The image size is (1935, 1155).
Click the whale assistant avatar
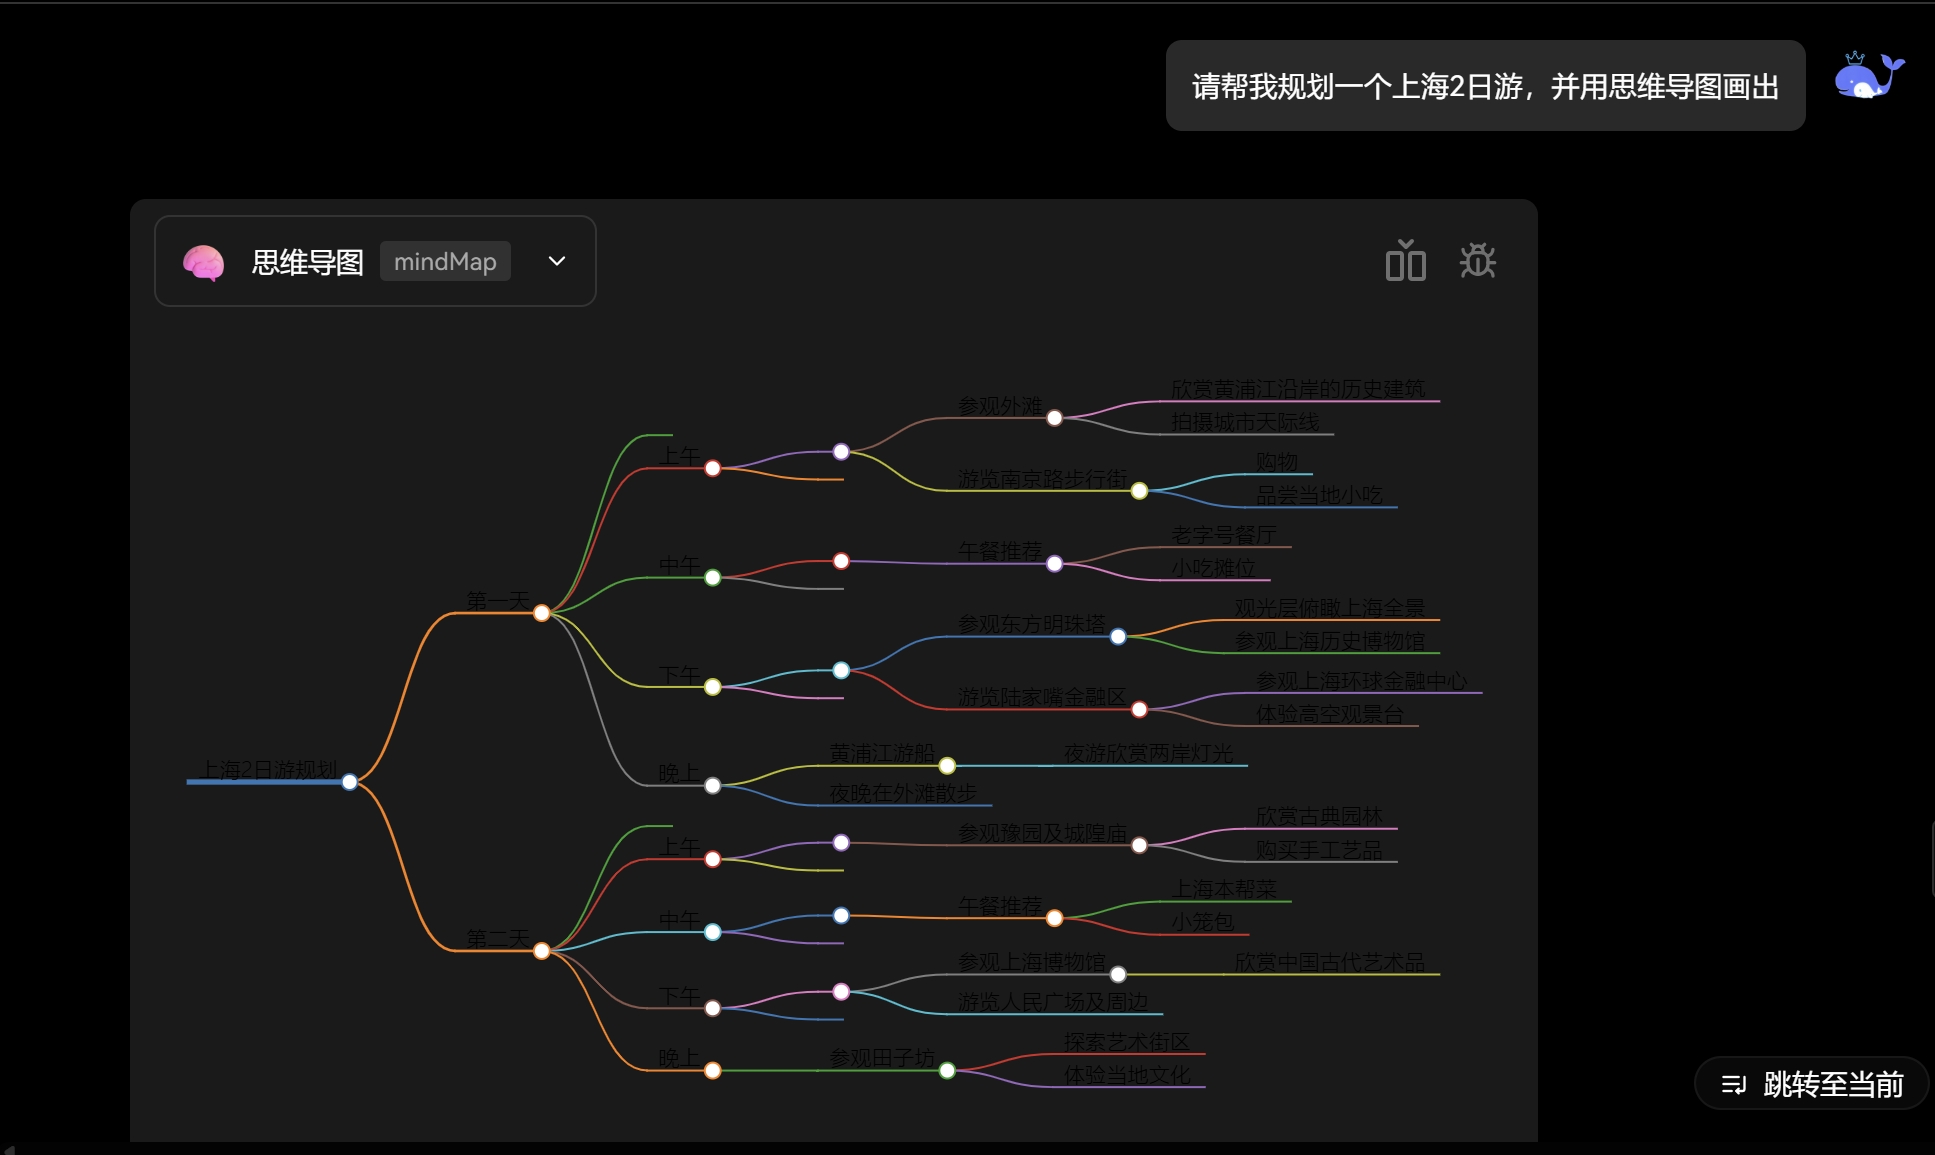[x=1869, y=76]
